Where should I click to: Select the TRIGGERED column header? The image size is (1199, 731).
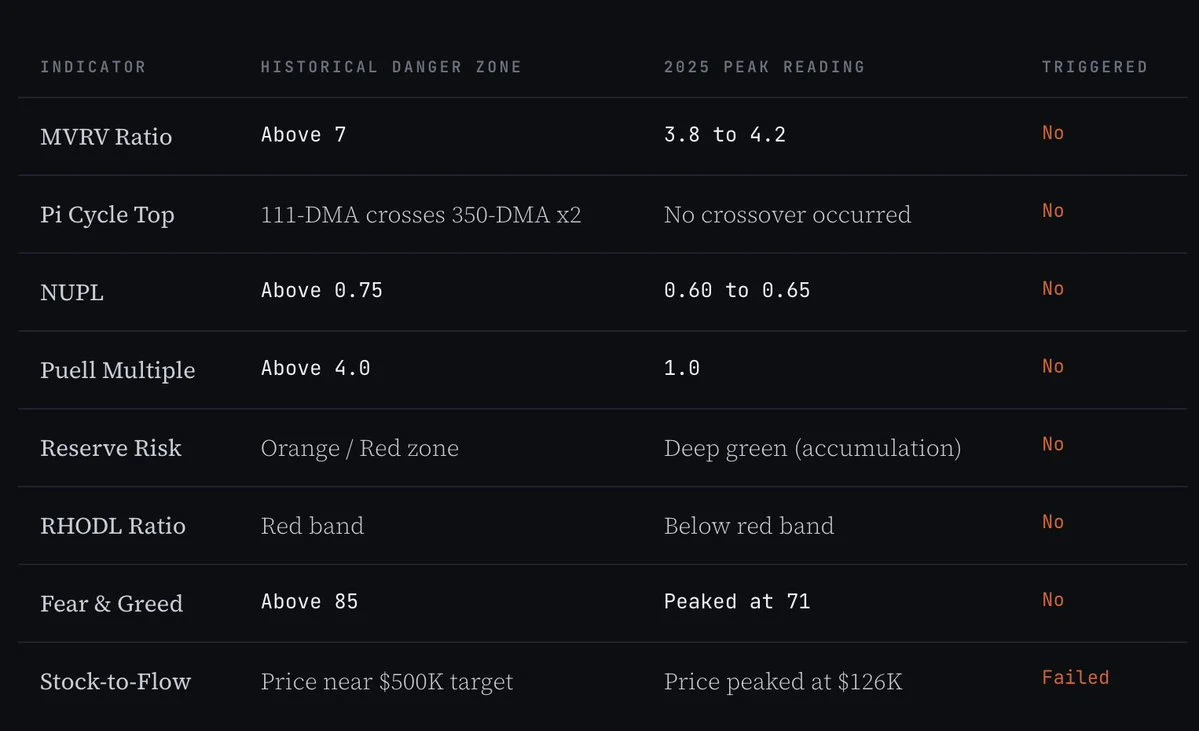coord(1094,67)
